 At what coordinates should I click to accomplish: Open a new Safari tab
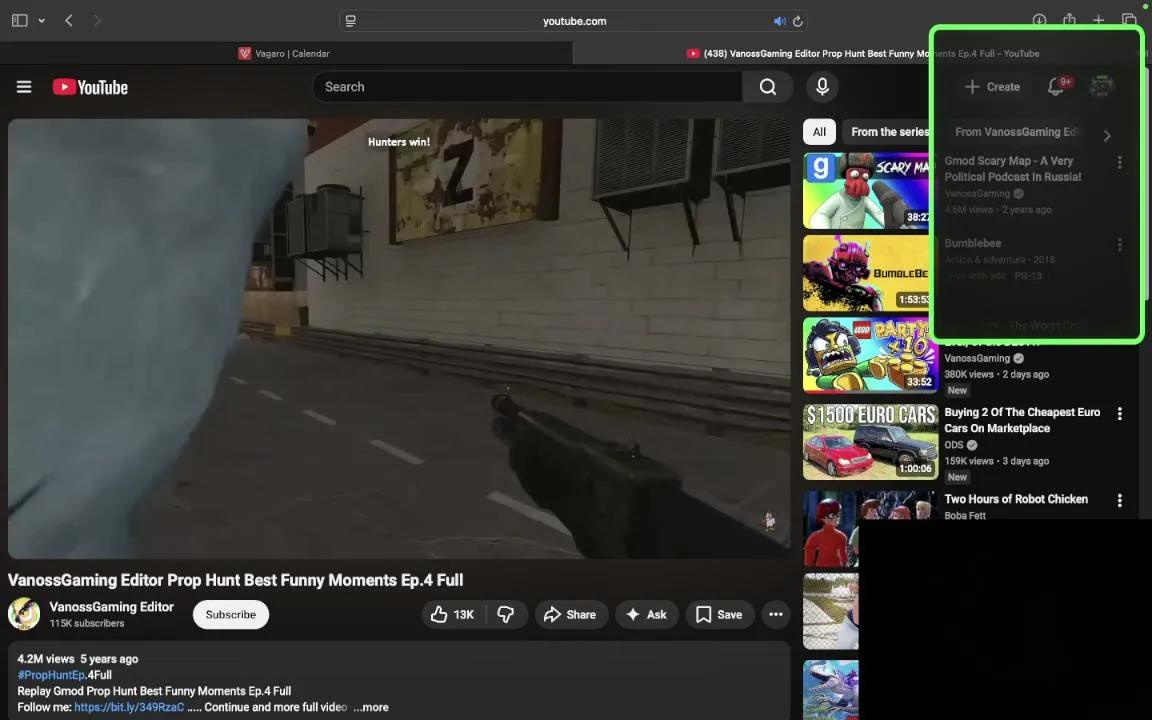pos(1098,21)
